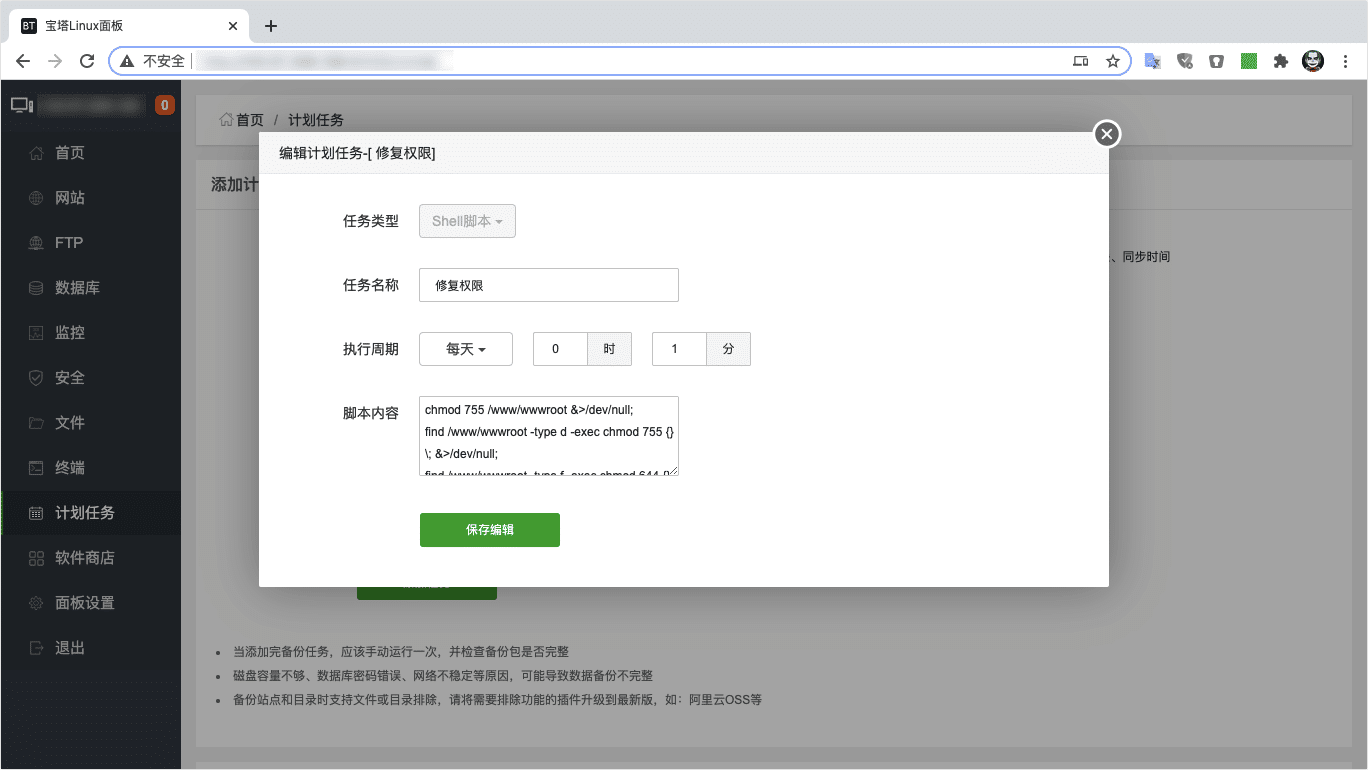Click the 执行周期 field label
Viewport: 1368px width, 770px height.
click(371, 349)
